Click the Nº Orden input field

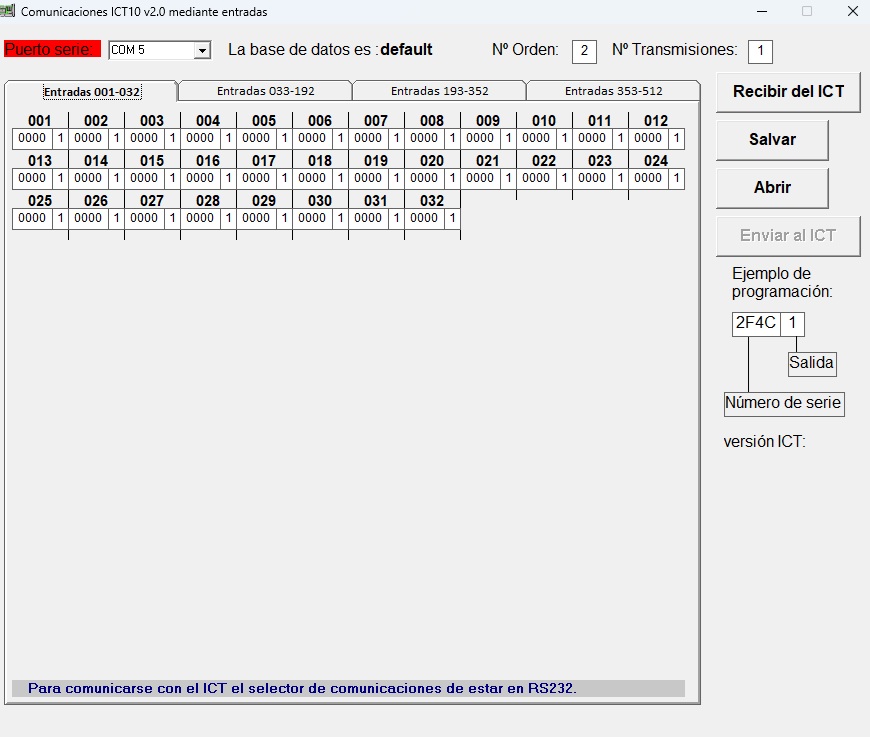click(584, 52)
